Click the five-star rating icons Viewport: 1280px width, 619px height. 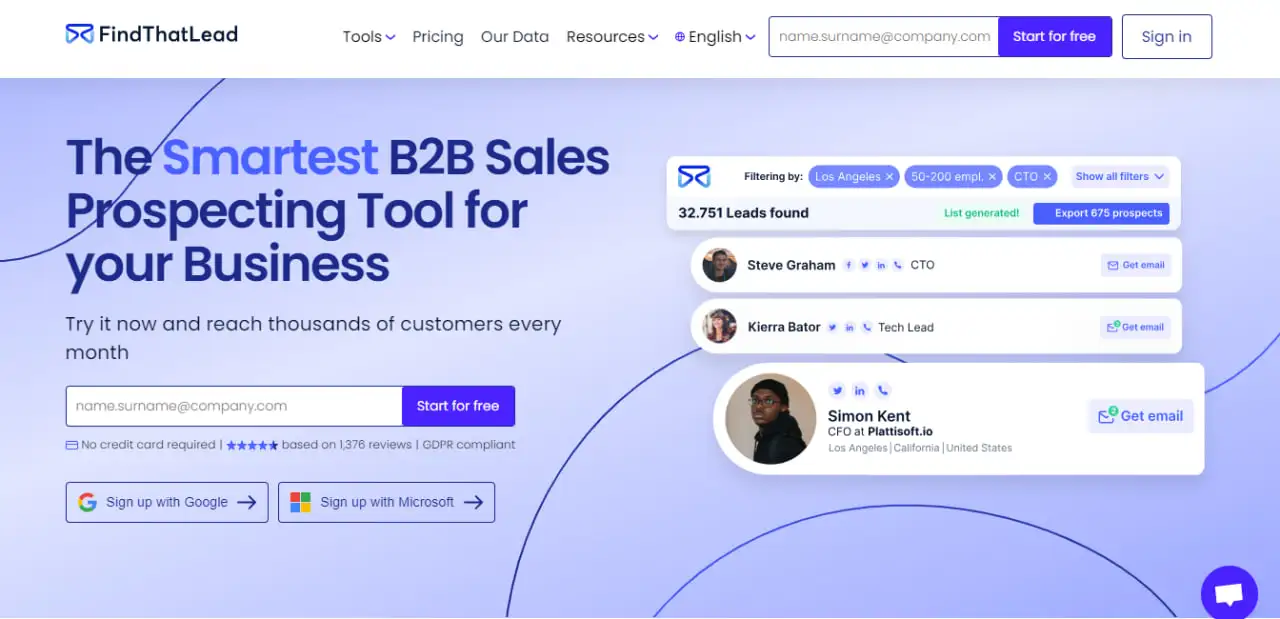tap(252, 445)
